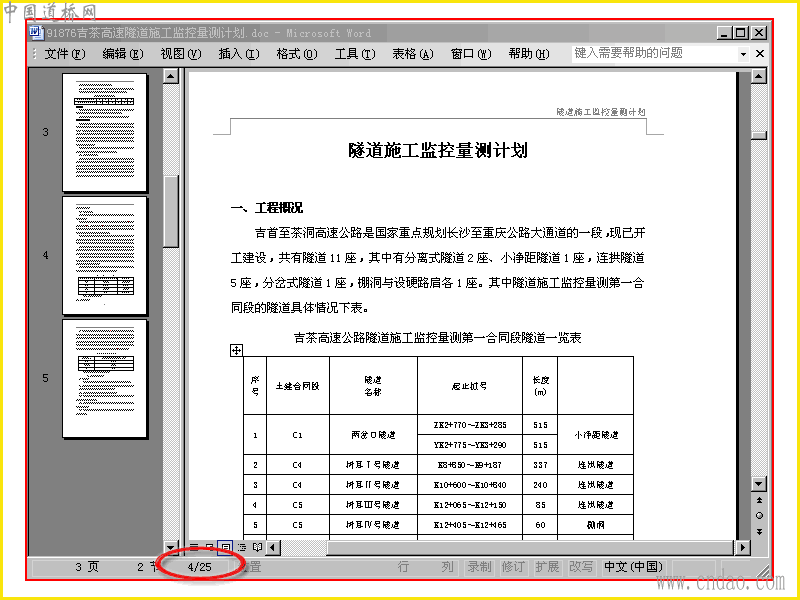This screenshot has height=600, width=800.
Task: Open the 文件(F) menu
Action: click(65, 54)
